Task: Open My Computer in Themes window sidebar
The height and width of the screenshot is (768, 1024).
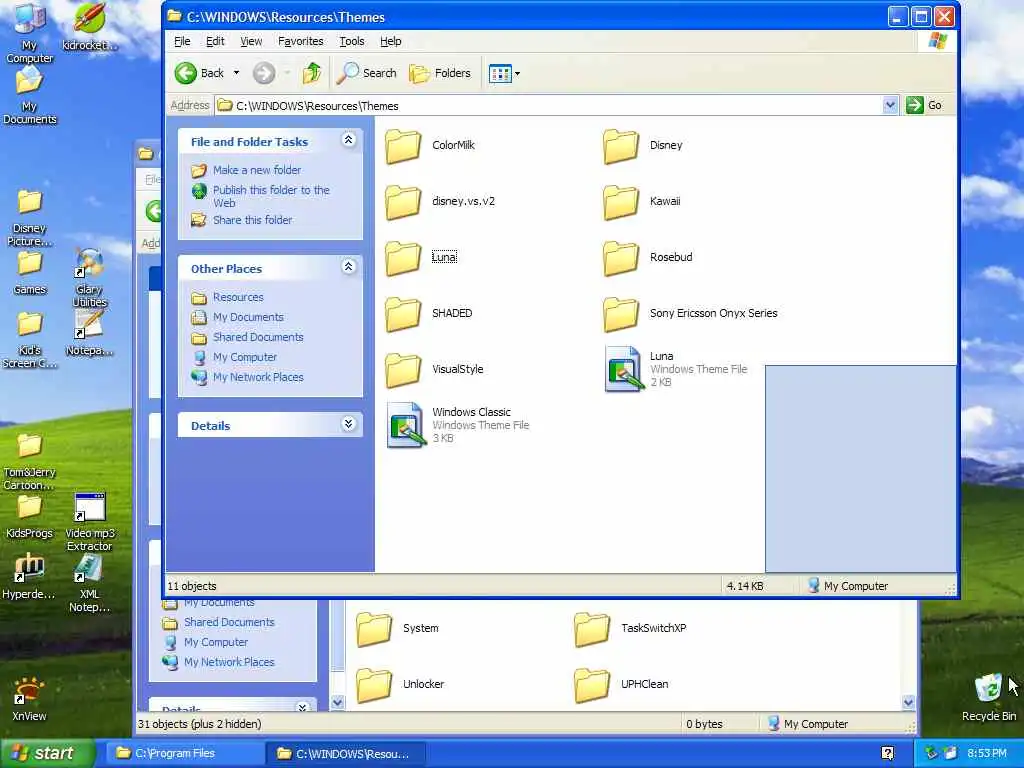Action: pos(245,357)
